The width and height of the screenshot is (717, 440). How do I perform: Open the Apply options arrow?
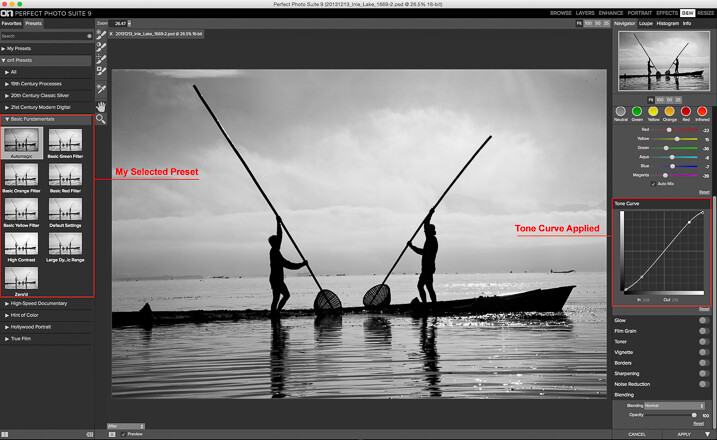coord(708,434)
